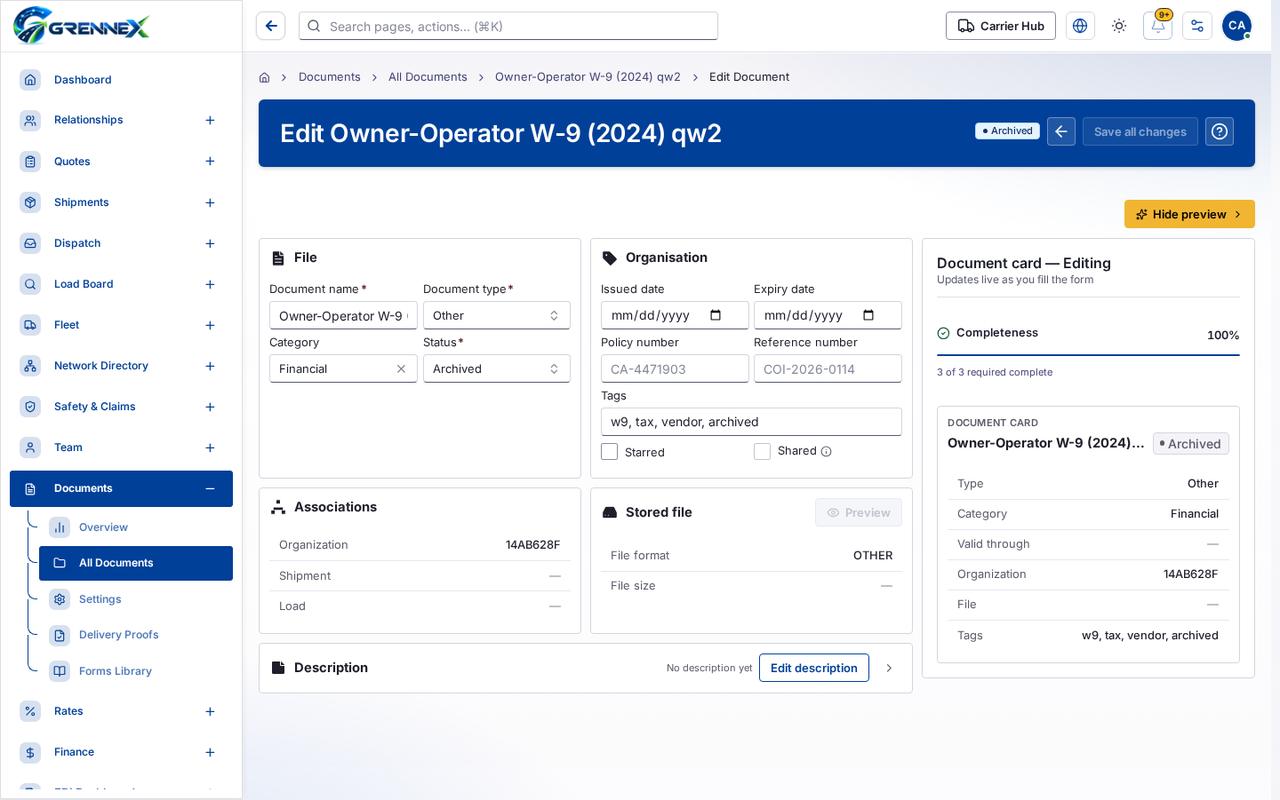This screenshot has height=800, width=1280.
Task: Expand the Finance menu plus
Action: pyautogui.click(x=210, y=752)
